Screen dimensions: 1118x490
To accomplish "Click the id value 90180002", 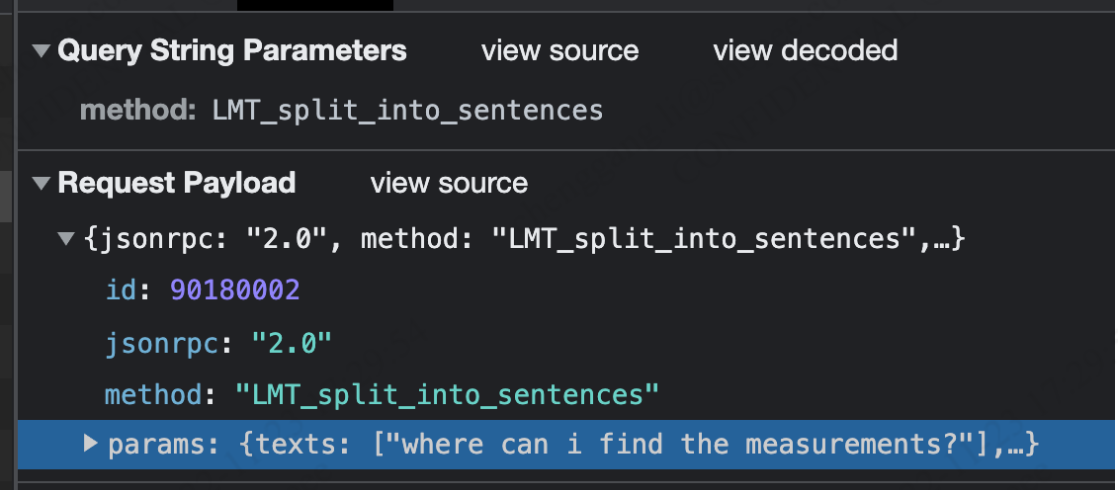I will pos(235,290).
